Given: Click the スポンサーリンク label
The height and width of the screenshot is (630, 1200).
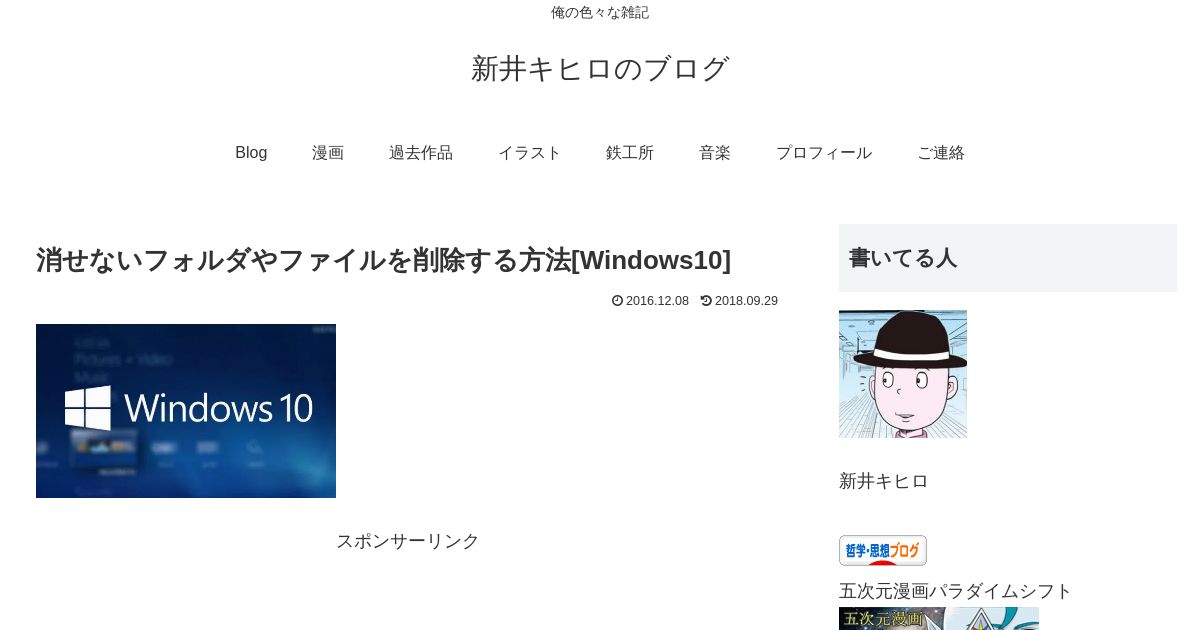Looking at the screenshot, I should point(408,541).
